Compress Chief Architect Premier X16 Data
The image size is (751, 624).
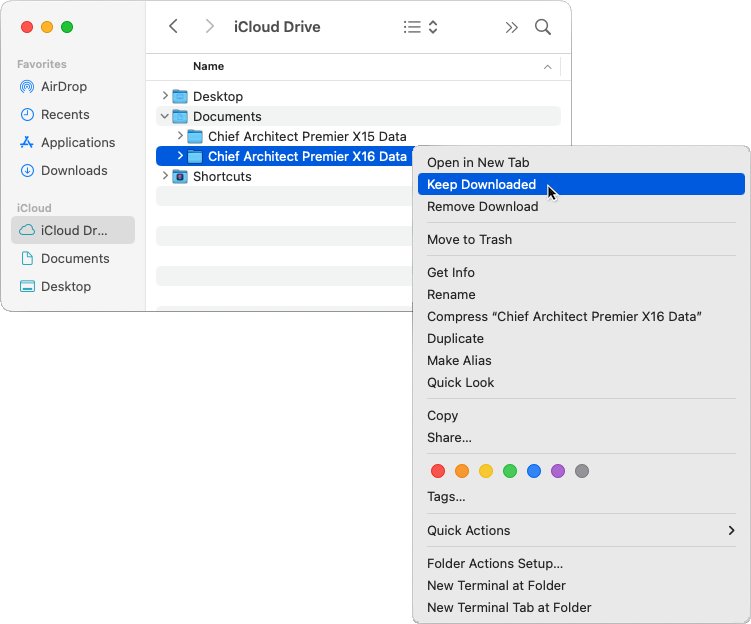[581, 317]
